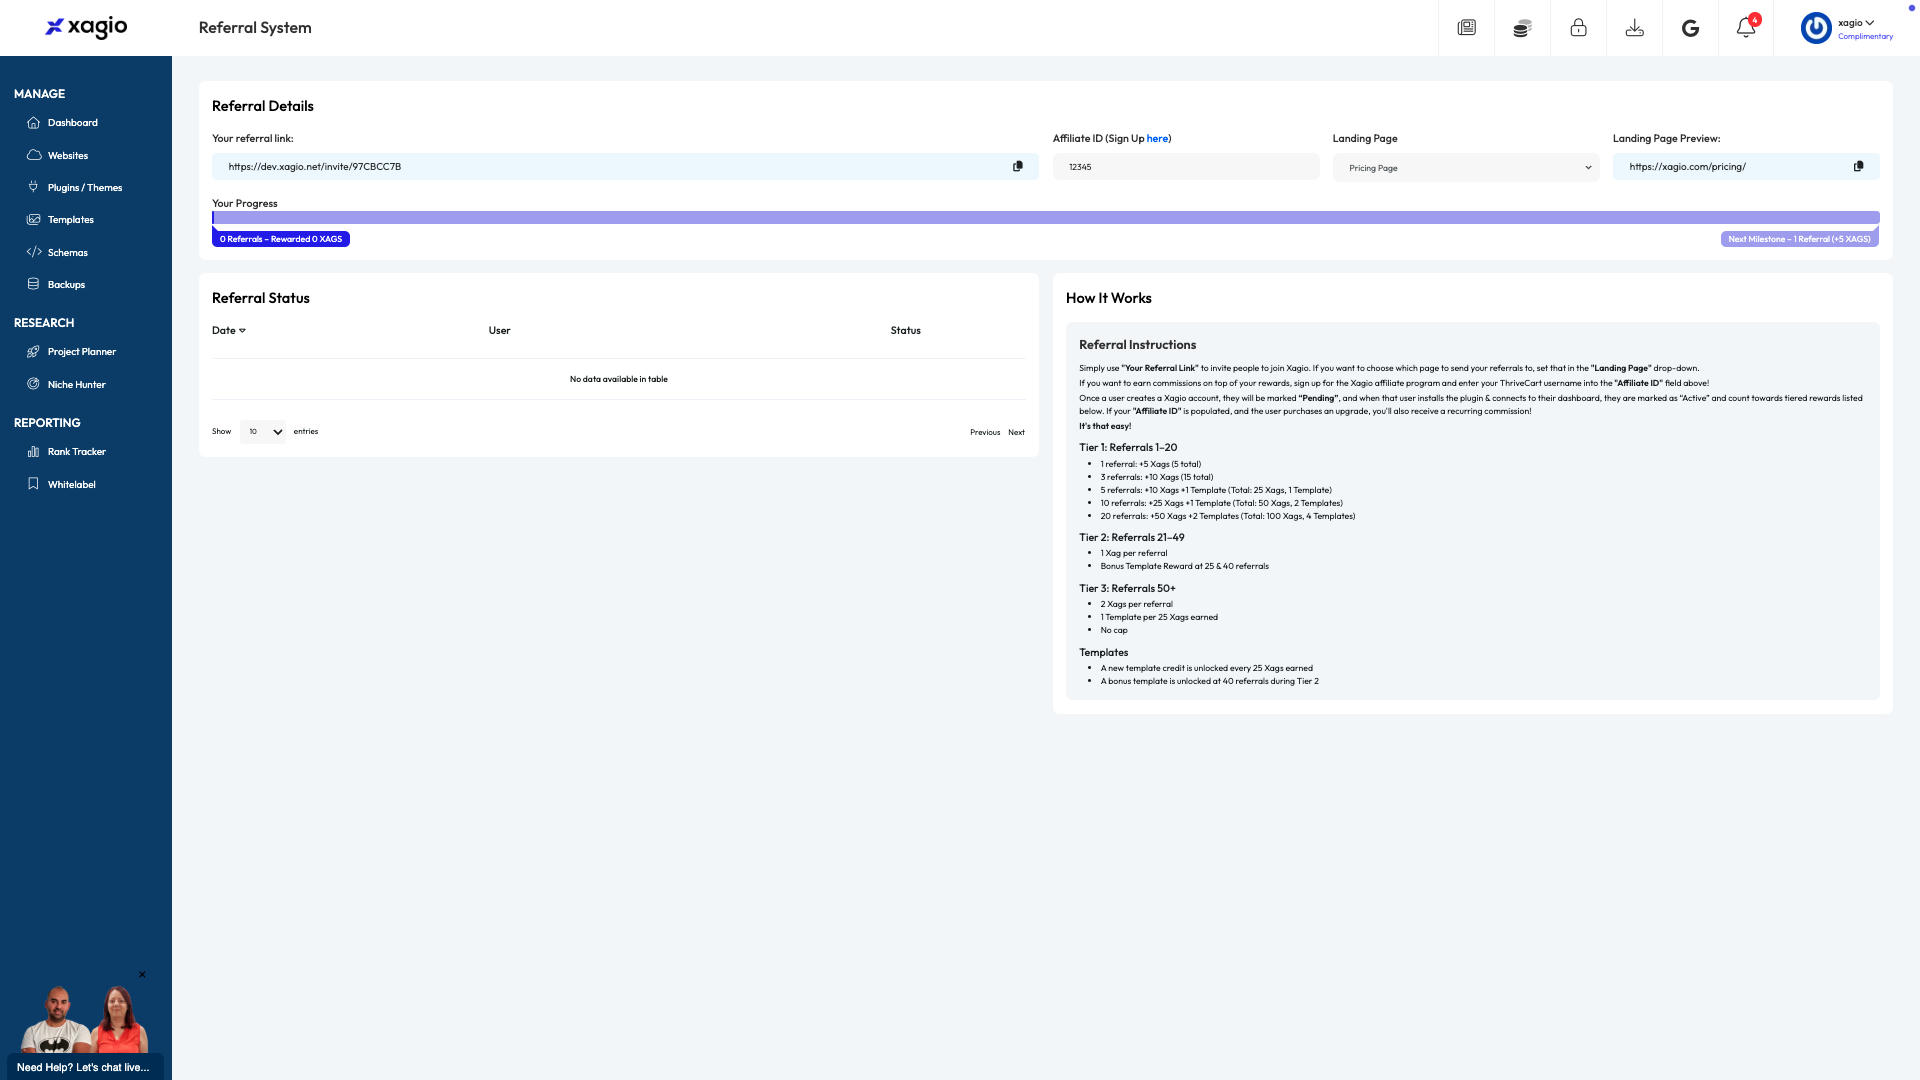Open Templates page
Image resolution: width=1920 pixels, height=1080 pixels.
(x=71, y=220)
